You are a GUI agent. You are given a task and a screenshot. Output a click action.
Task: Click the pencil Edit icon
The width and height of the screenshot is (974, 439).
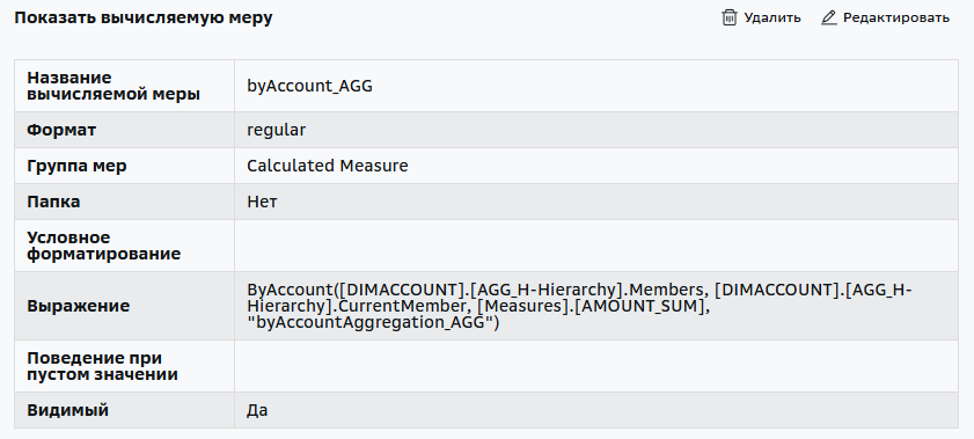coord(829,17)
